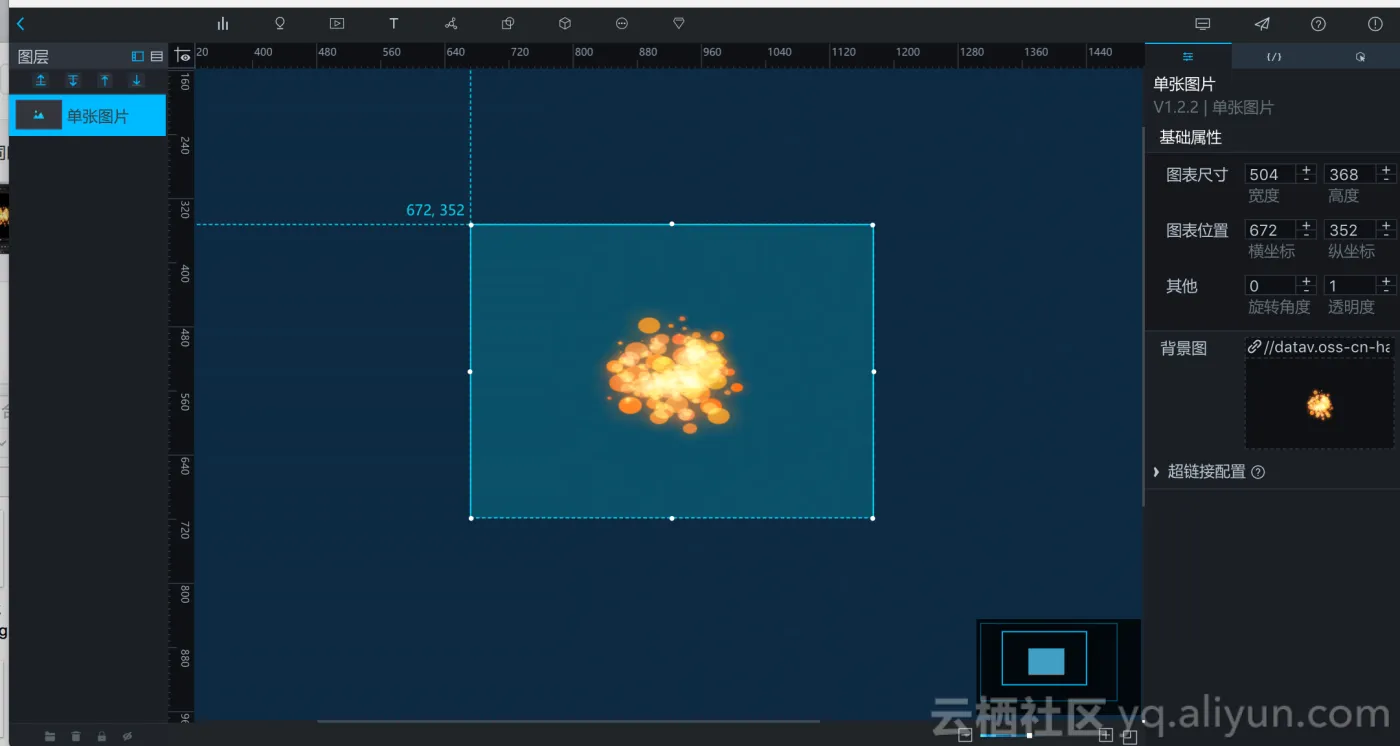Select the 单张图片 layer
The image size is (1400, 746).
click(x=87, y=116)
